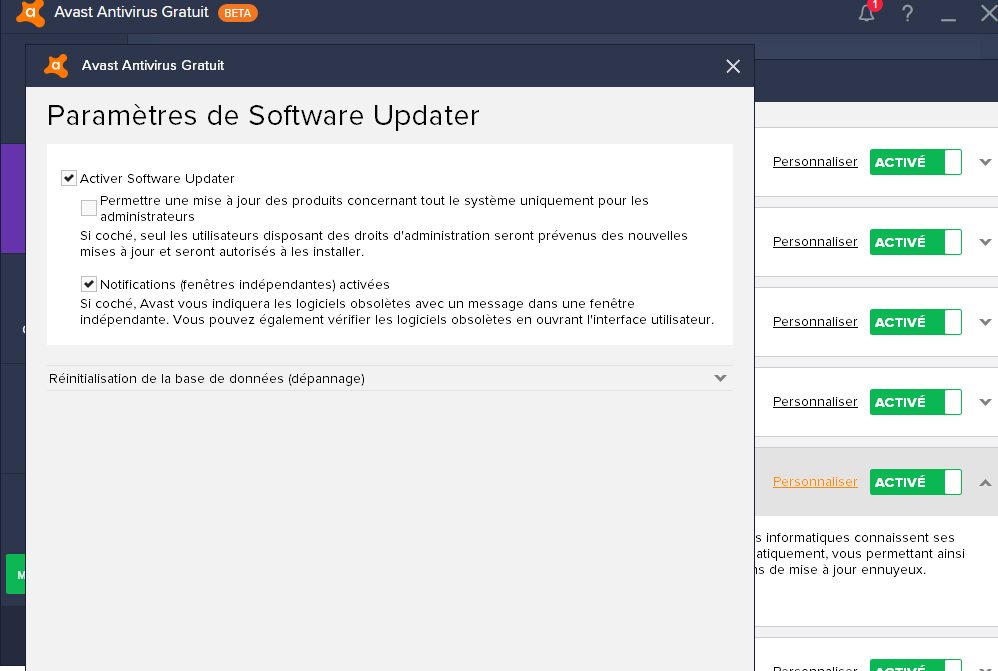Toggle the Activer Software Updater checkbox

69,178
